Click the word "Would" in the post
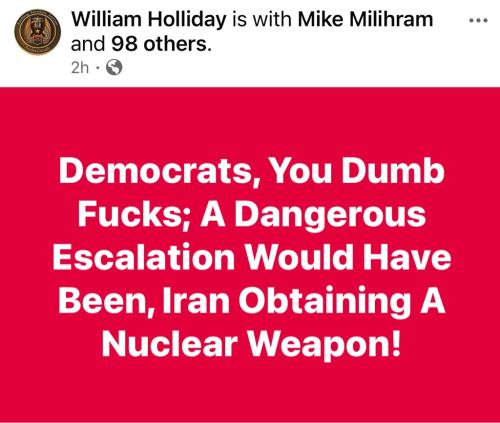This screenshot has width=500, height=423. [x=299, y=257]
